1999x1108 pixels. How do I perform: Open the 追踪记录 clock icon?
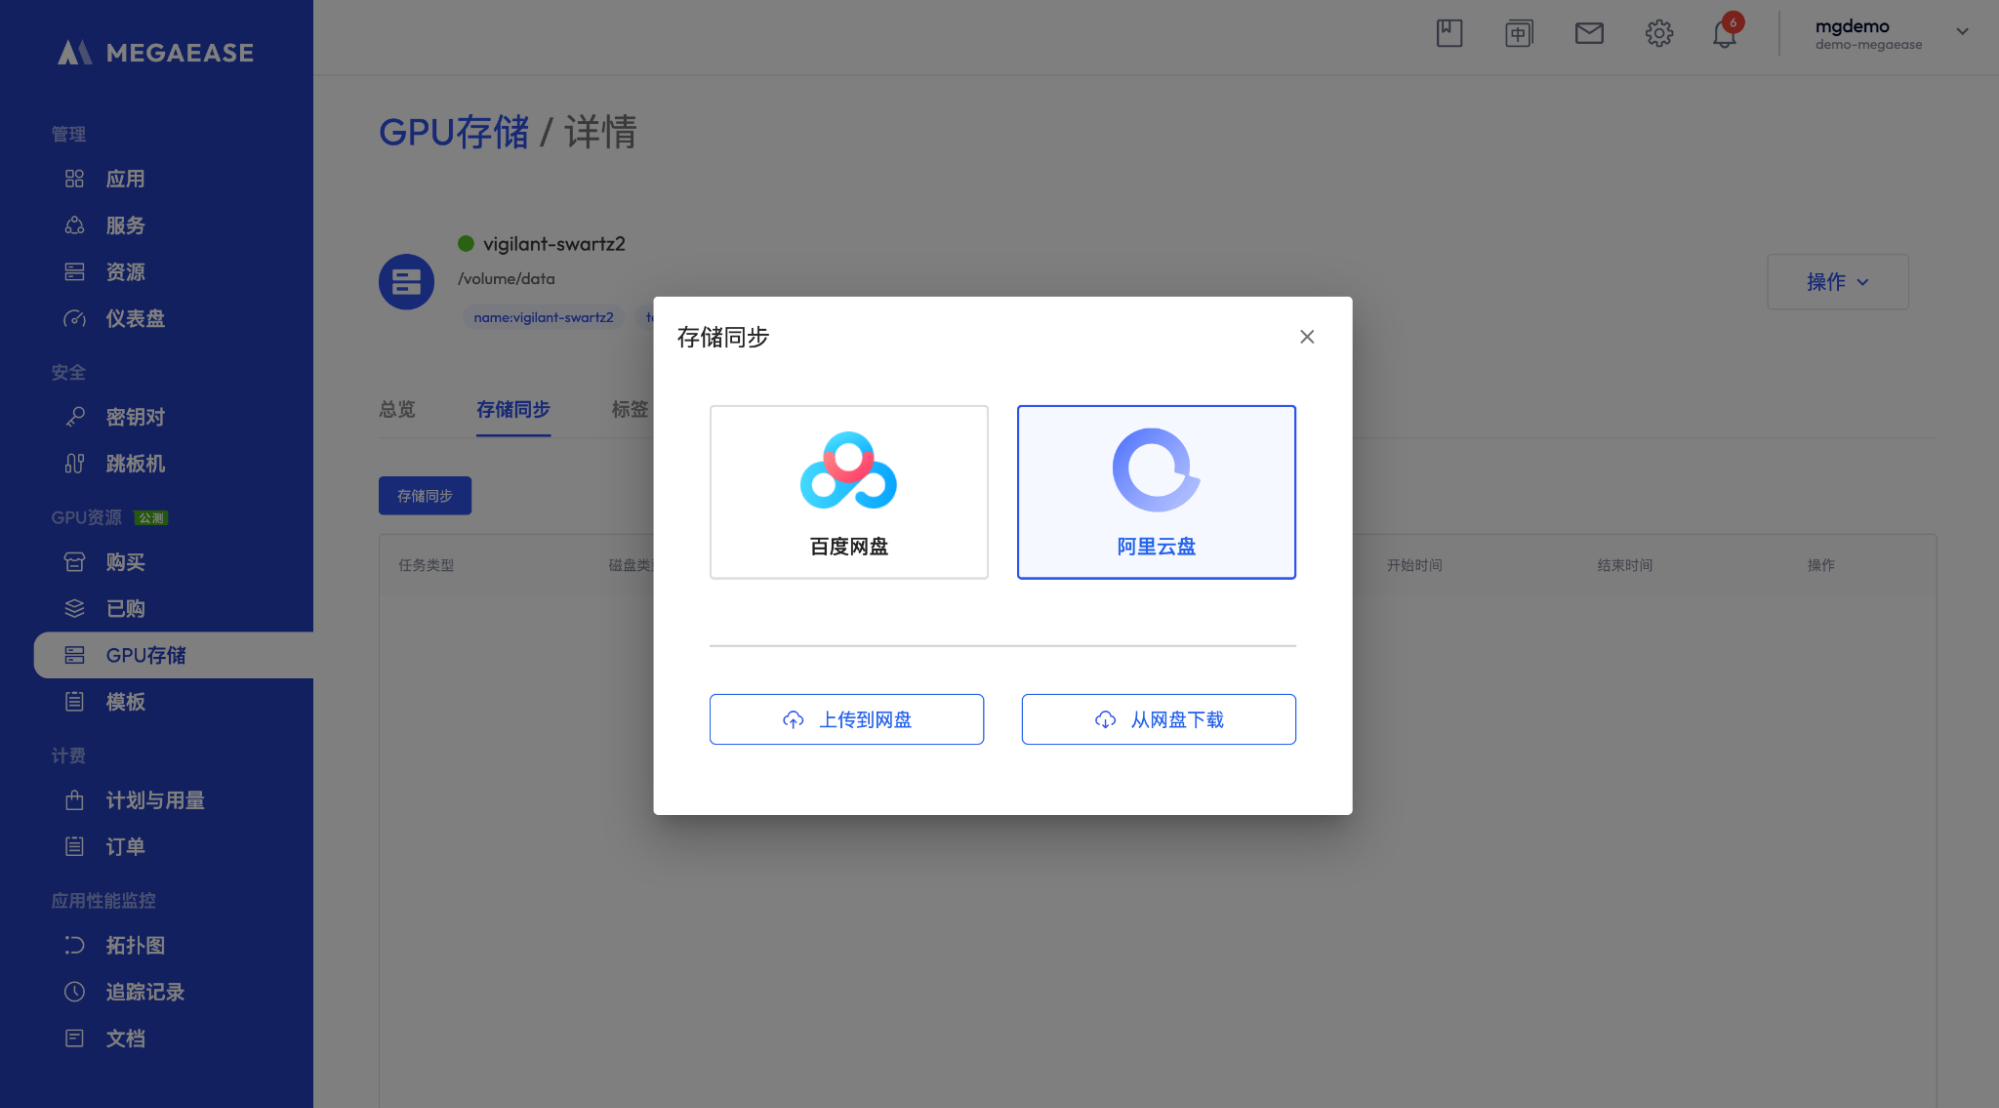[x=75, y=992]
